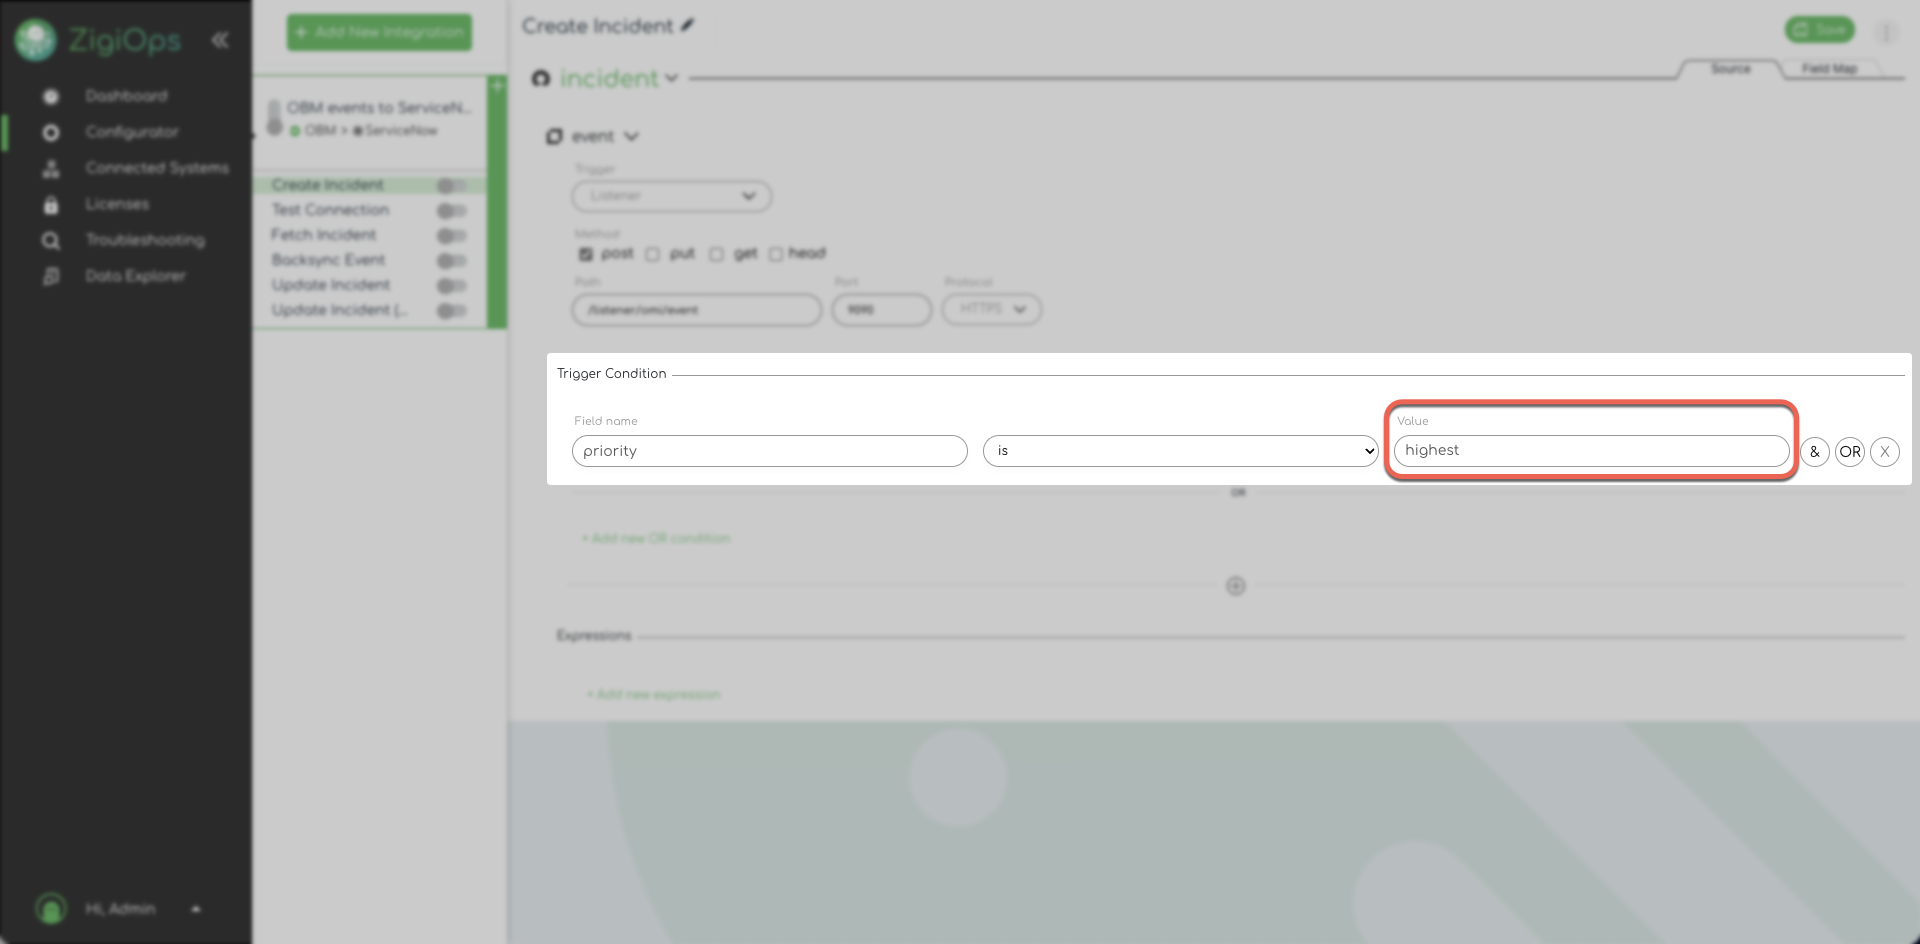Toggle the Create Incident switch

click(x=451, y=186)
